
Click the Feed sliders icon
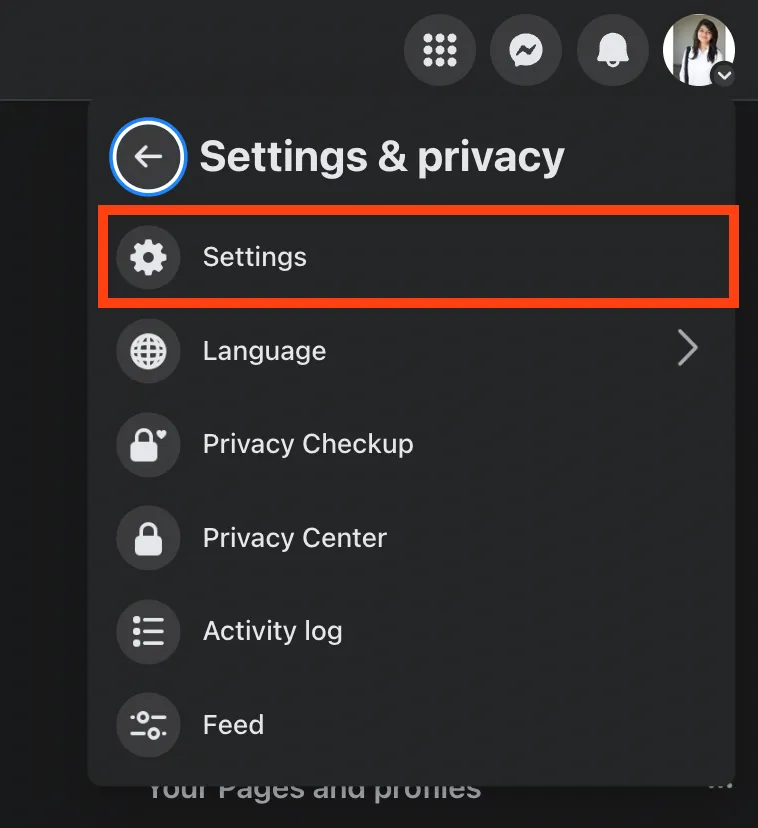tap(148, 725)
